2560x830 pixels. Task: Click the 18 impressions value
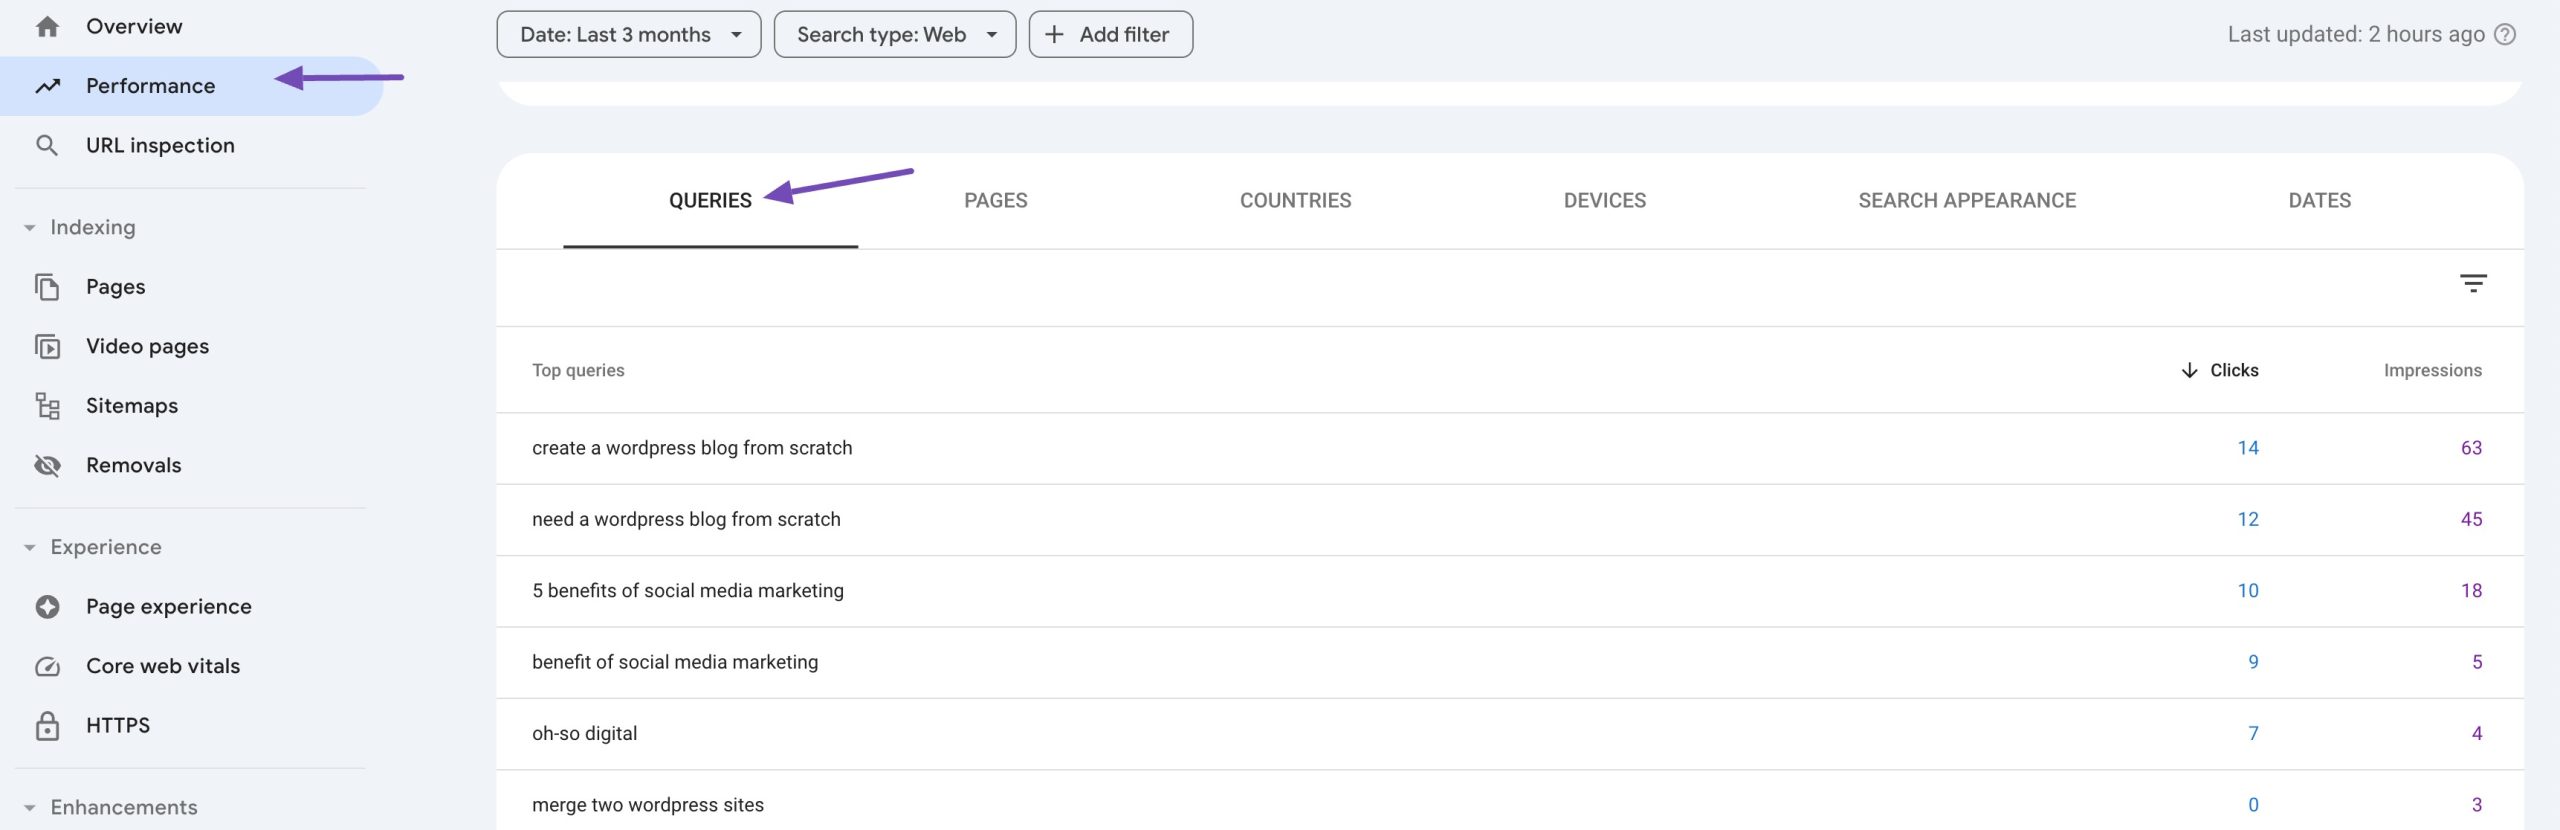(x=2471, y=591)
